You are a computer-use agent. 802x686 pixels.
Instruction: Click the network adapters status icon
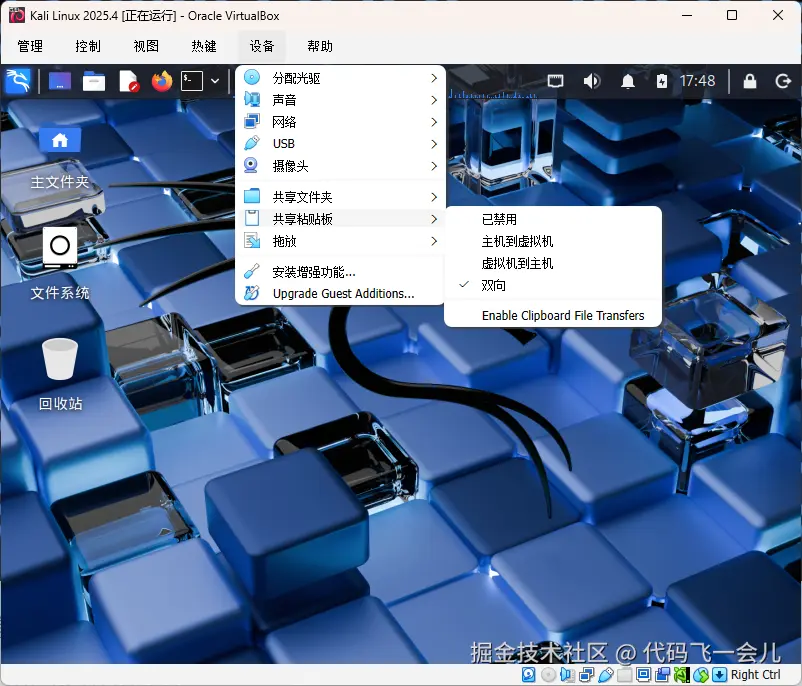(587, 675)
